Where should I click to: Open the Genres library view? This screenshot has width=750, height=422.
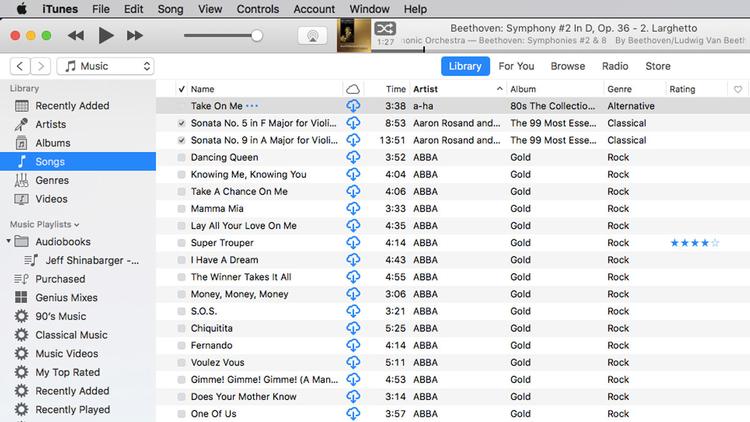78,180
